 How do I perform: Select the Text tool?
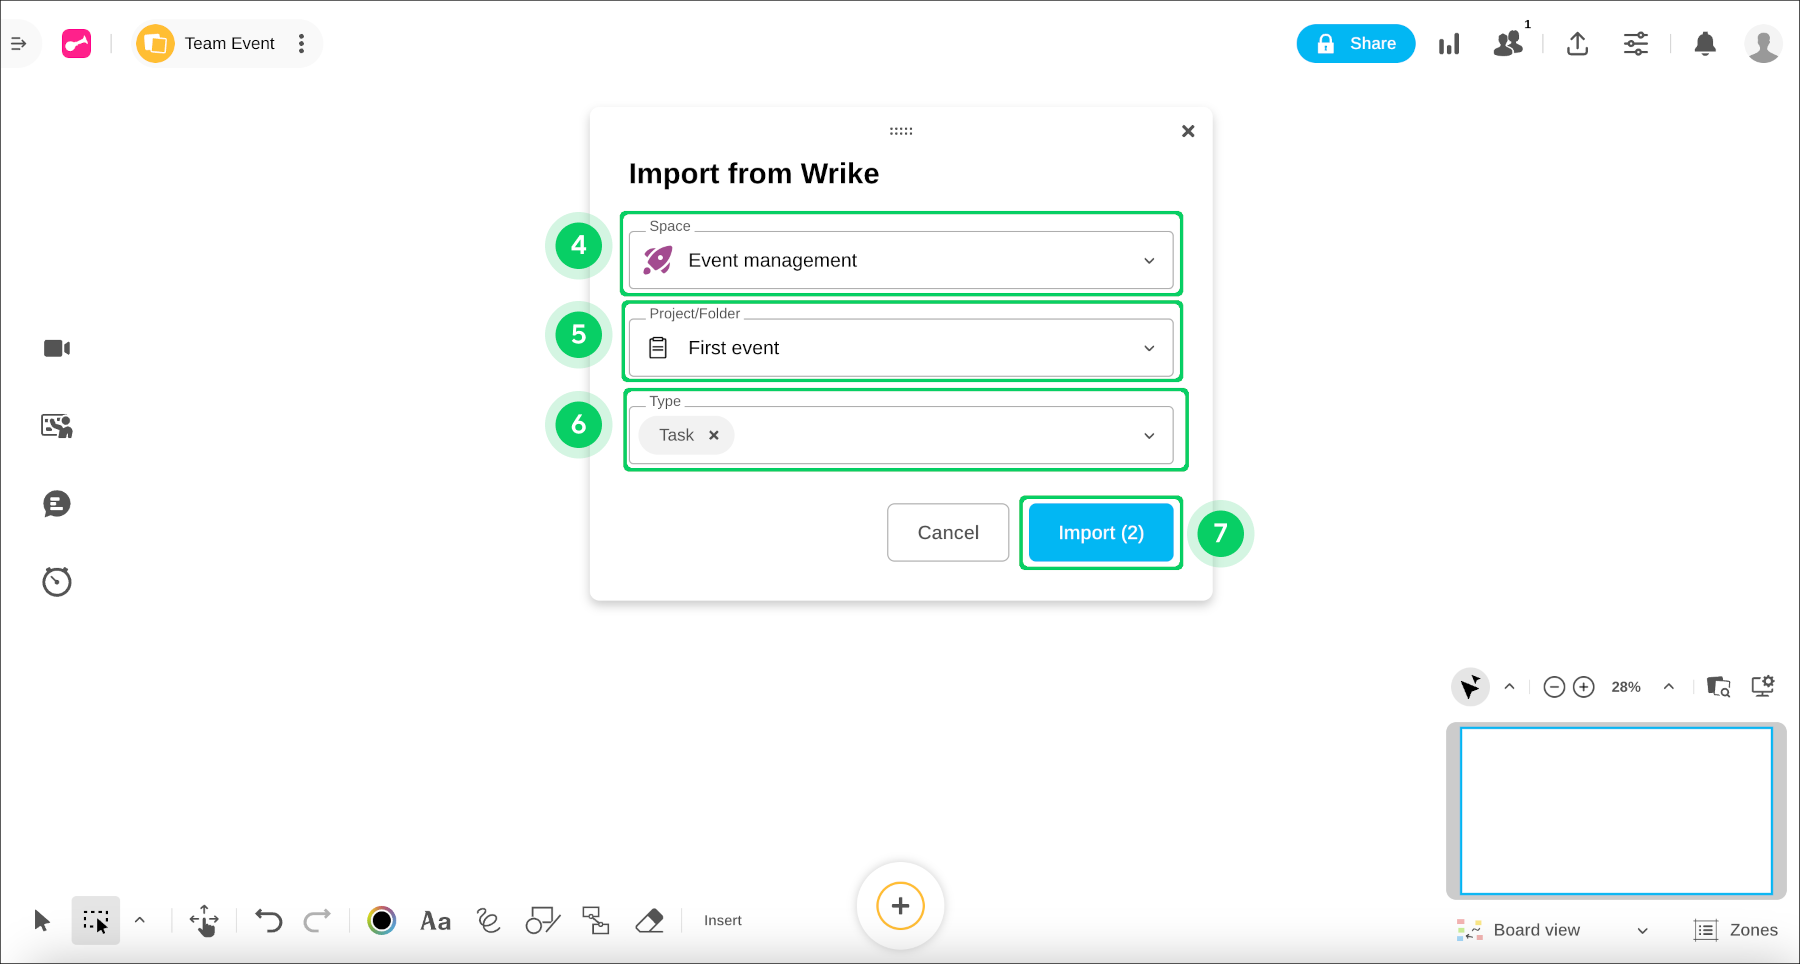point(434,920)
